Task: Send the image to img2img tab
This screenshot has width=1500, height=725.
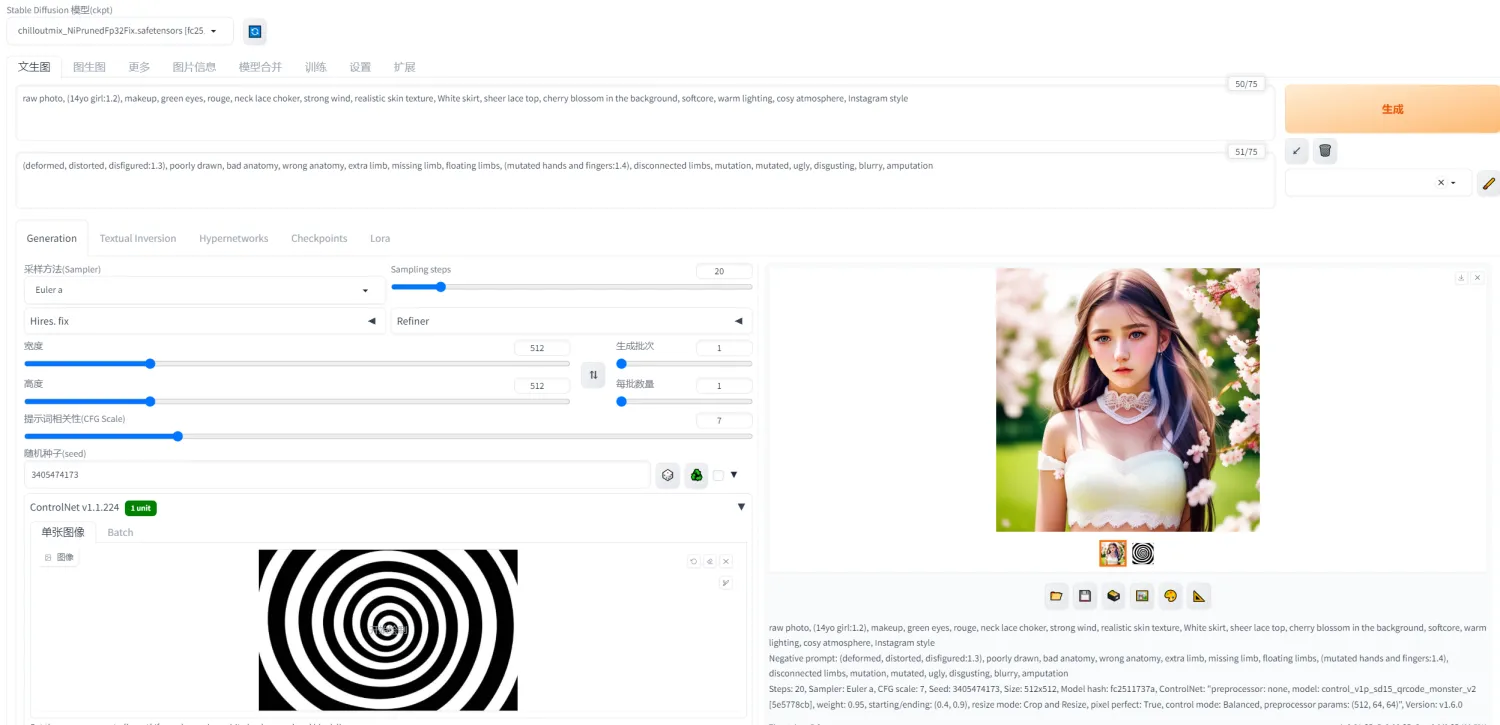Action: pyautogui.click(x=1141, y=597)
